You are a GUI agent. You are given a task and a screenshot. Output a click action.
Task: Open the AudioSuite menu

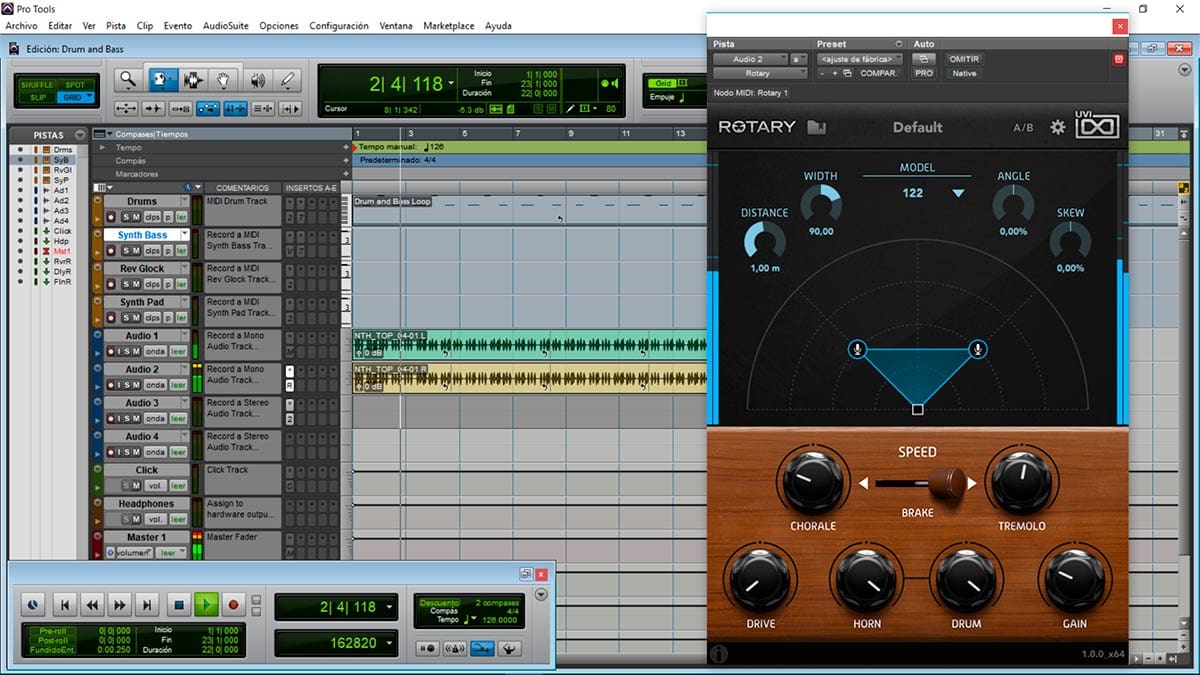pos(226,25)
